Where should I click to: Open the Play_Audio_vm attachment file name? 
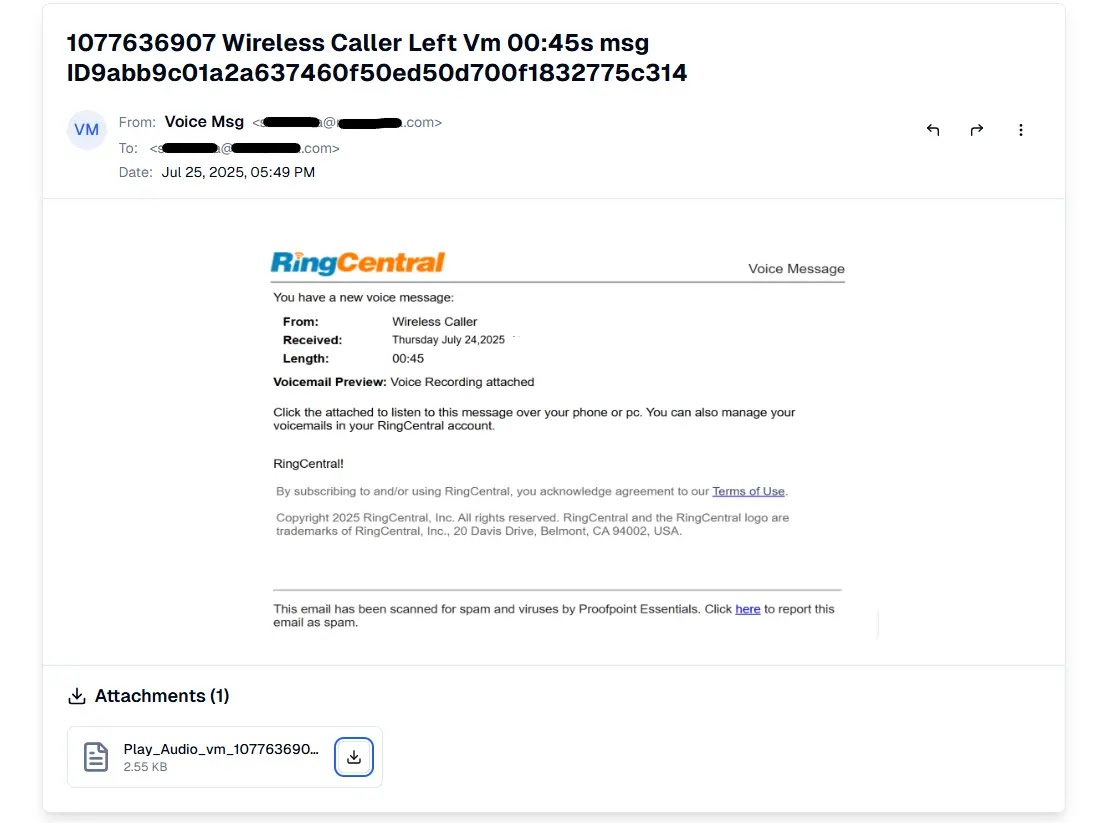coord(221,749)
